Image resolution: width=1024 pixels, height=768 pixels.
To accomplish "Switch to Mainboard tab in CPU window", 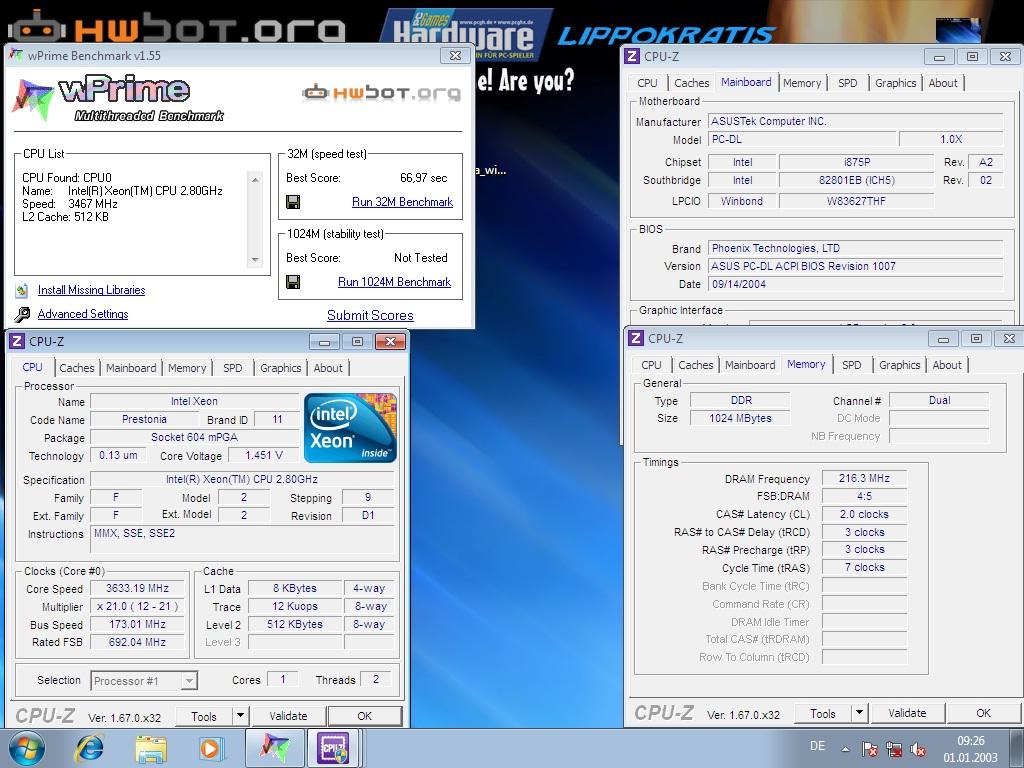I will pyautogui.click(x=131, y=368).
